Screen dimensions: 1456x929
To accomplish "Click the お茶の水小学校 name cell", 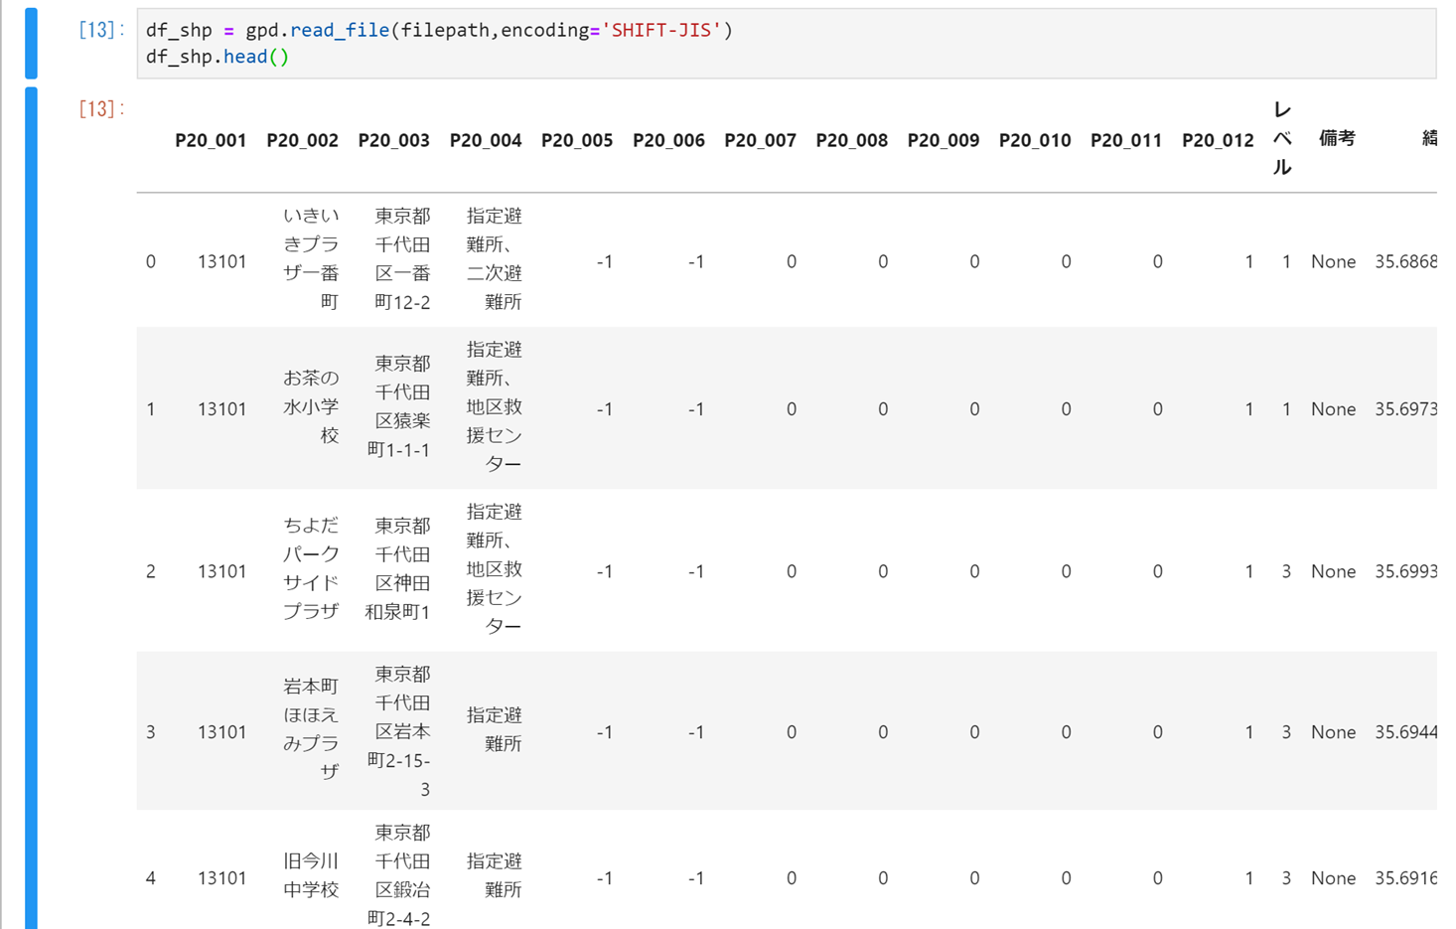I will point(311,407).
